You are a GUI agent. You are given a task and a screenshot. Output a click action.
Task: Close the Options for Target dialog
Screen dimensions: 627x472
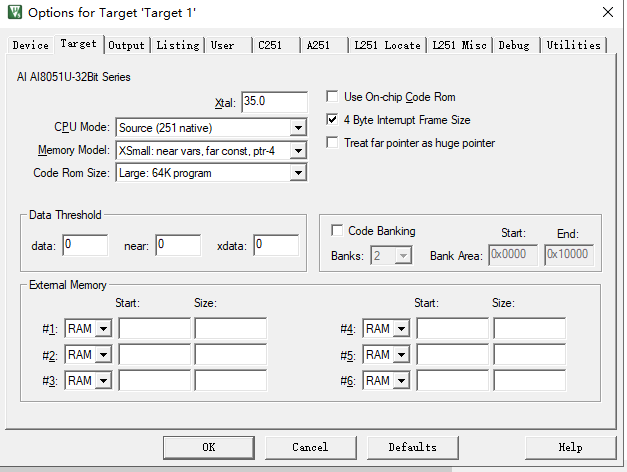click(607, 12)
